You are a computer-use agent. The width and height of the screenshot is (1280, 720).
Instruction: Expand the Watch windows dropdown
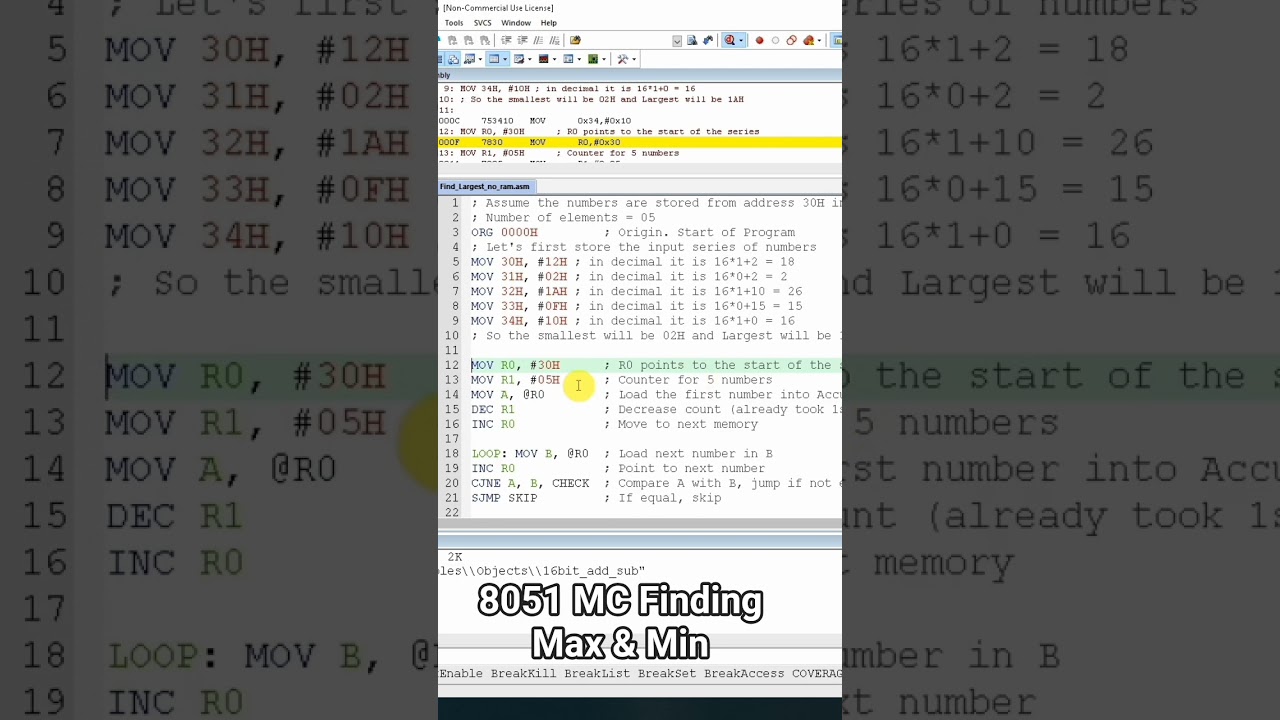pos(480,59)
